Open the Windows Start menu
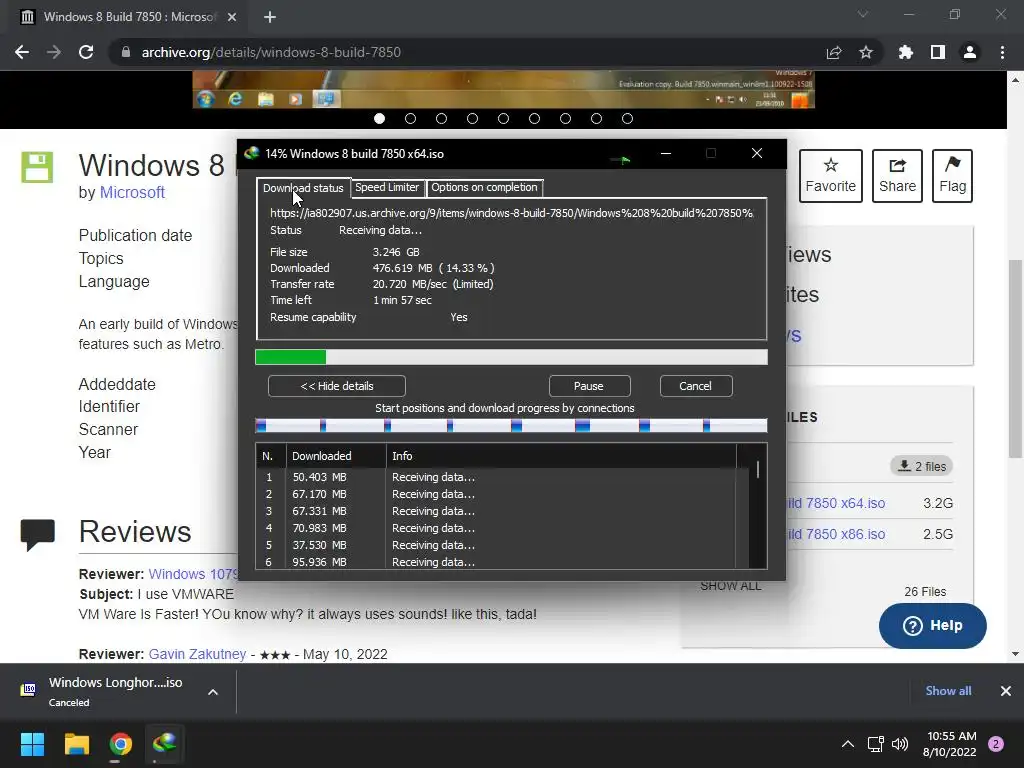This screenshot has width=1024, height=768. (32, 744)
